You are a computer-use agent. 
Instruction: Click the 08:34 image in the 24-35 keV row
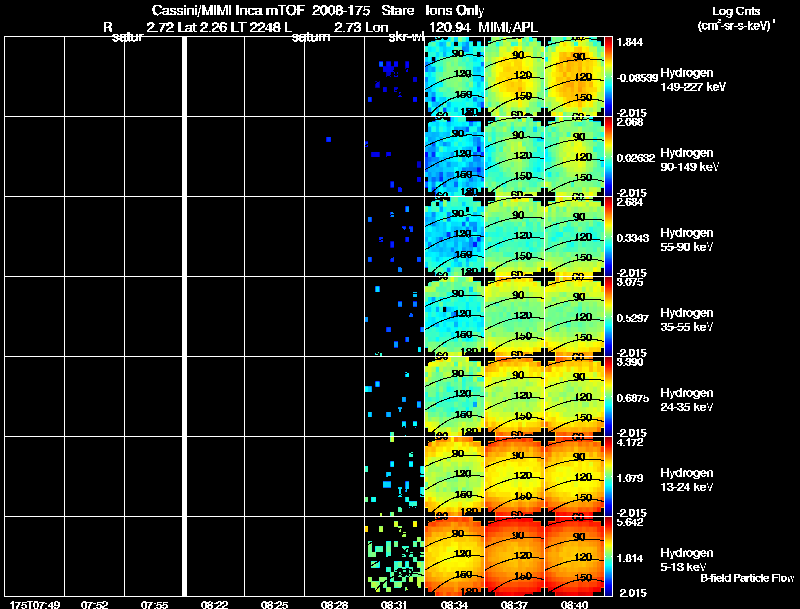tap(454, 396)
